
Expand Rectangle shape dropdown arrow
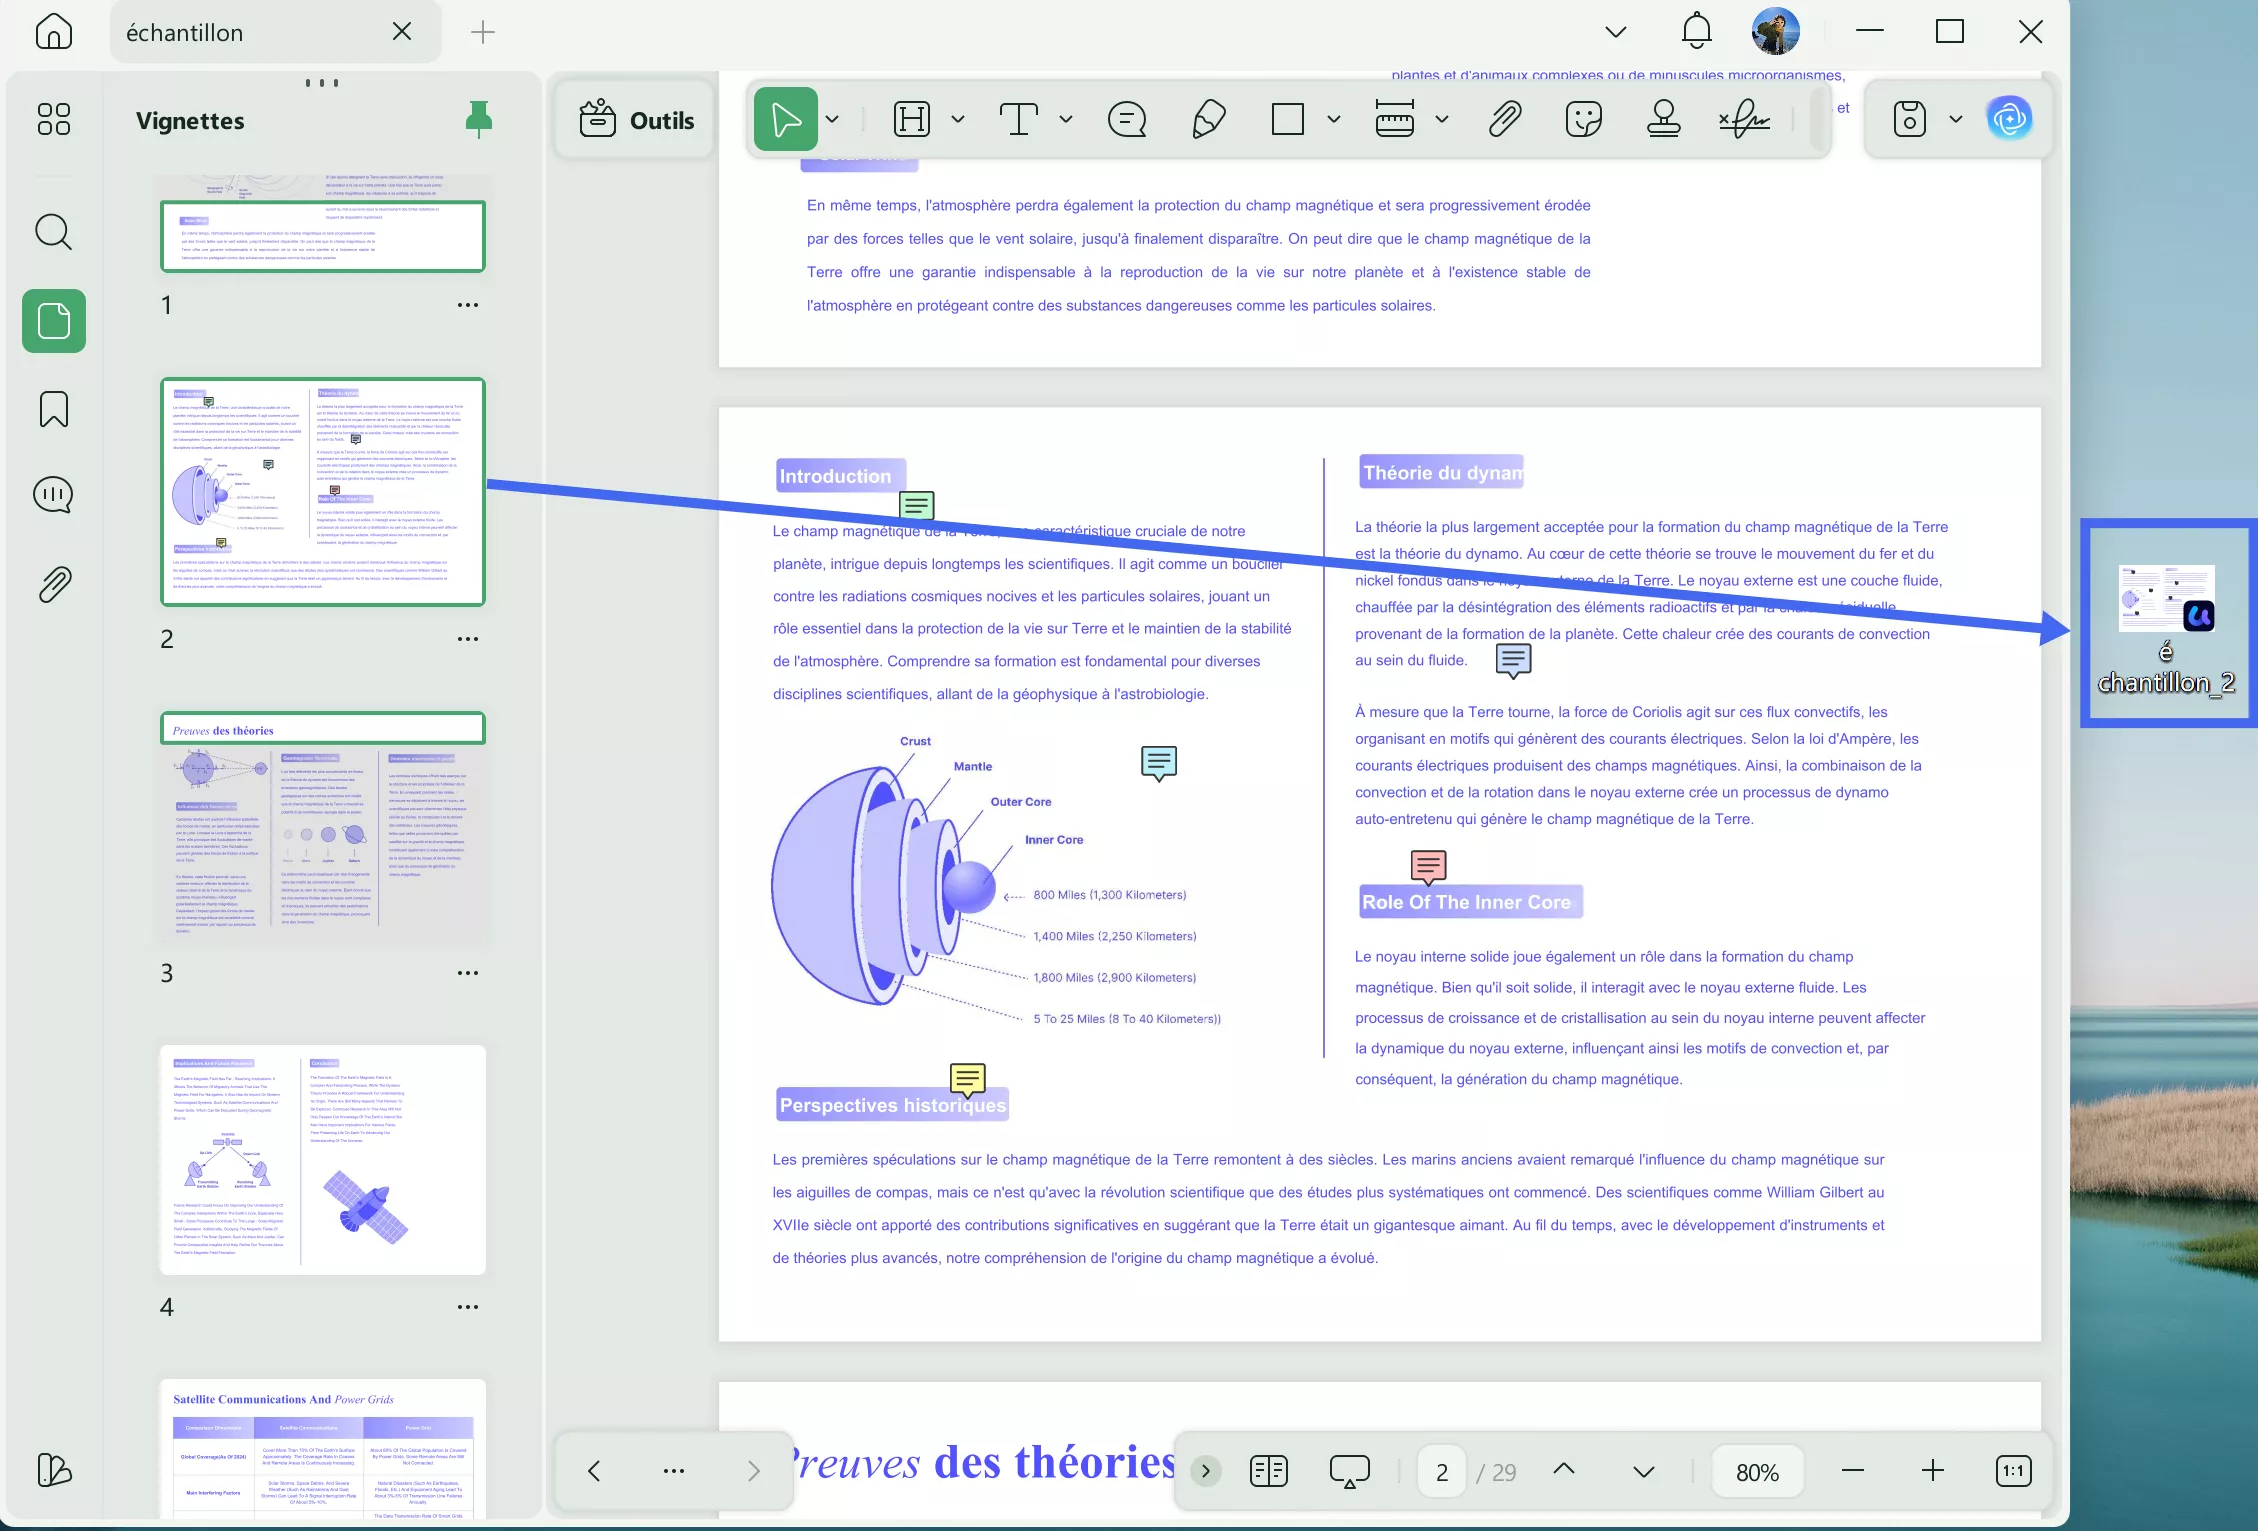pyautogui.click(x=1334, y=119)
